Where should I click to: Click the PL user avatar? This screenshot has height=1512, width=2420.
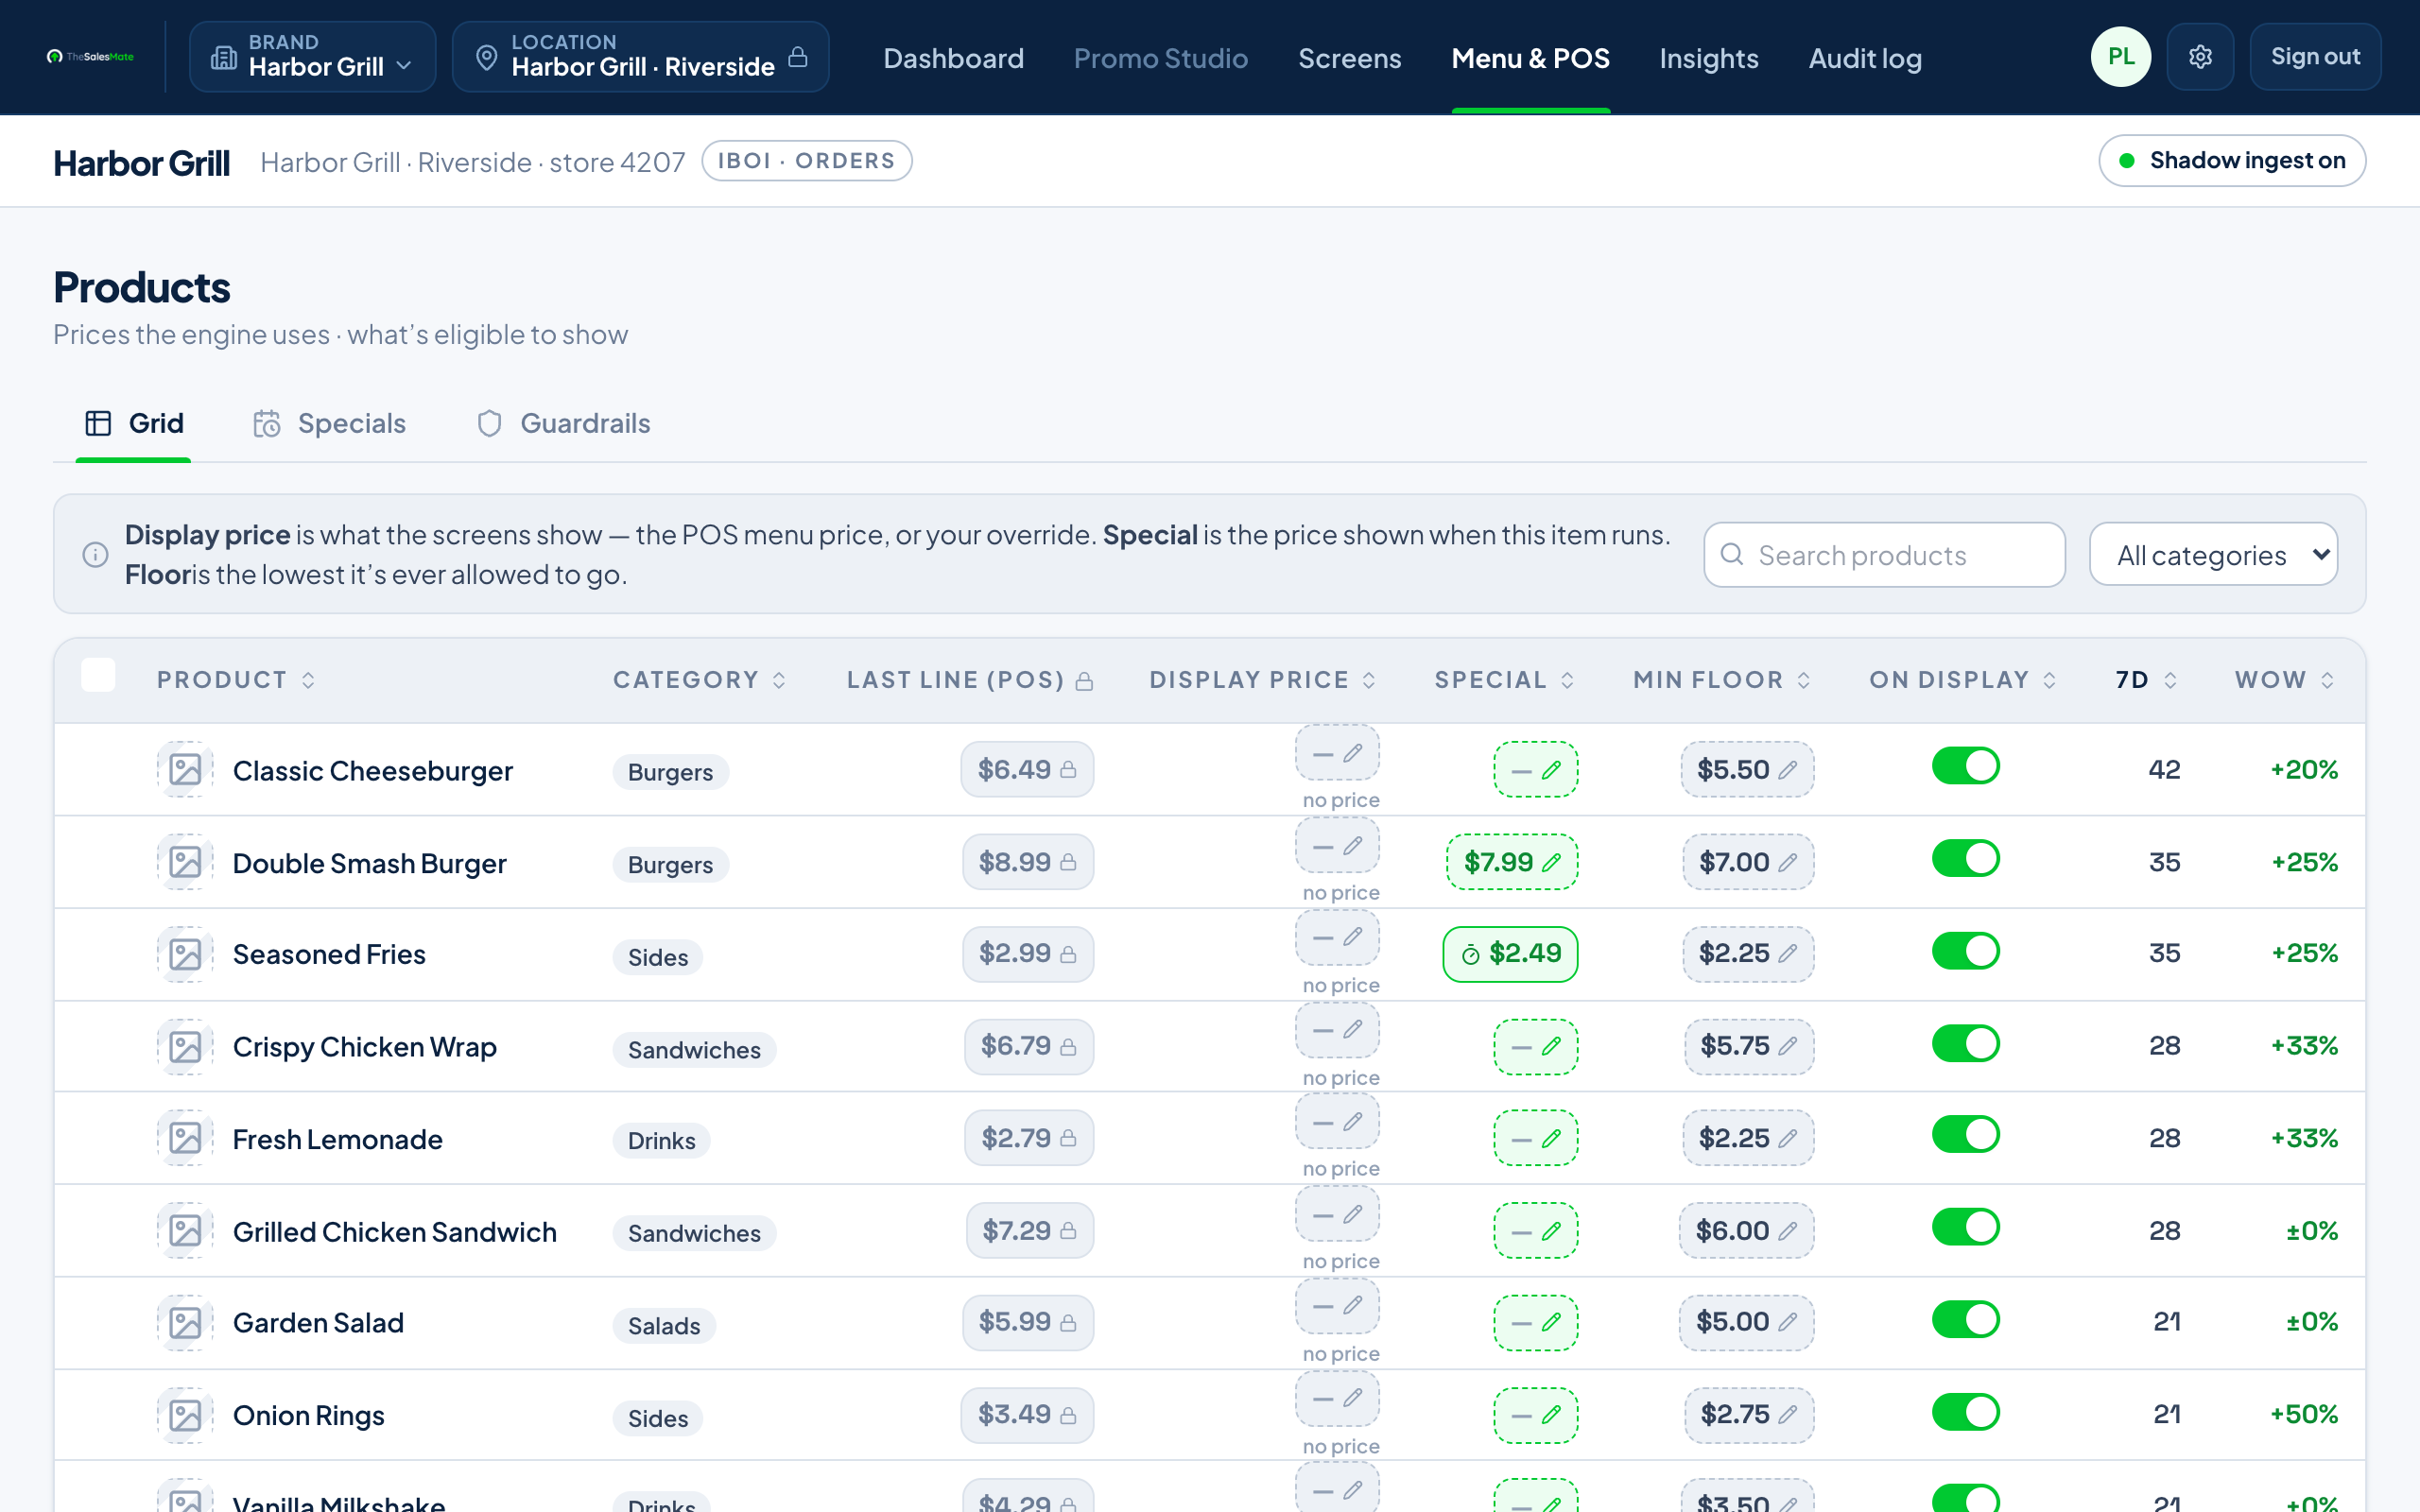click(x=2120, y=57)
